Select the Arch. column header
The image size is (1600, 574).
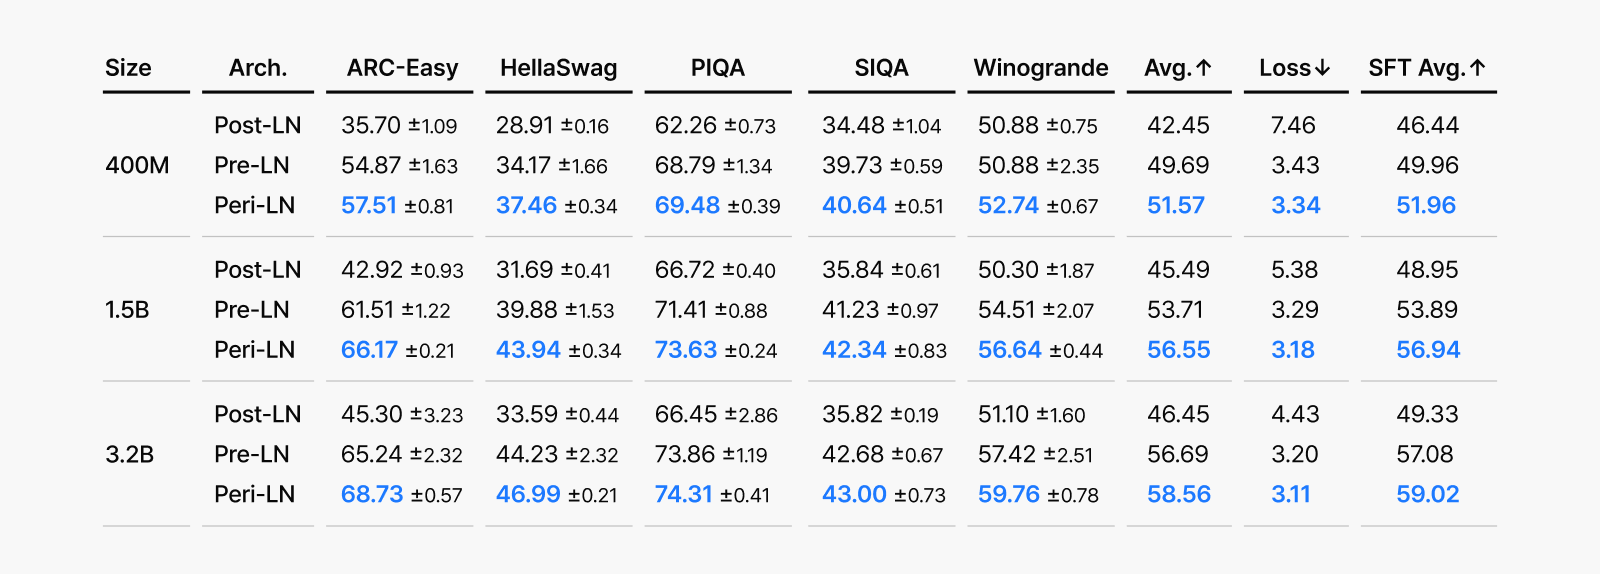click(x=258, y=68)
